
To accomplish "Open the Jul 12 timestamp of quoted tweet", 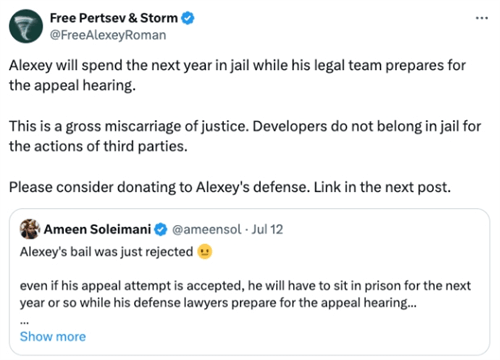I will click(267, 229).
